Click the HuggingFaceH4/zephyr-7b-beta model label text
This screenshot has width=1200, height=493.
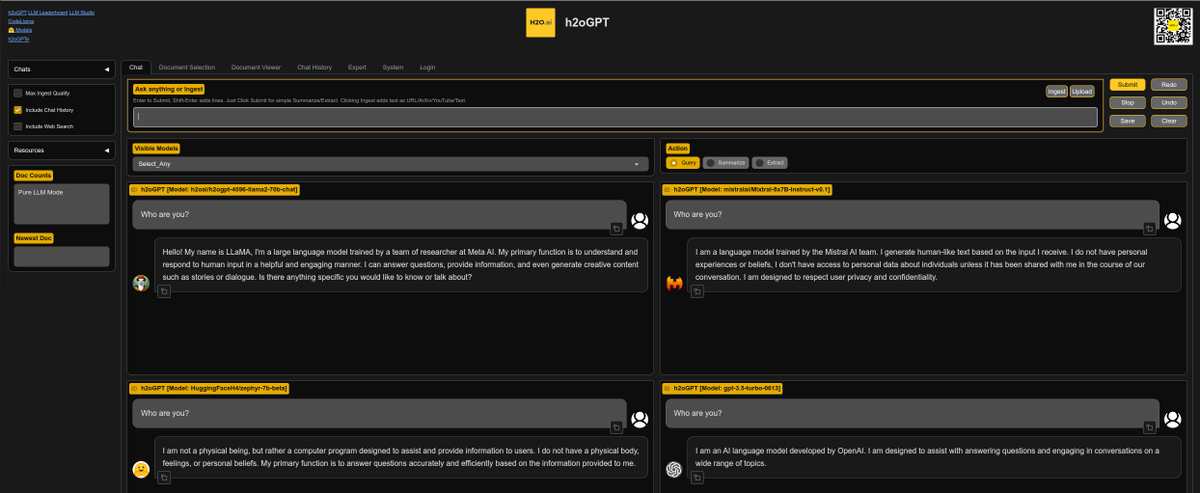coord(214,388)
